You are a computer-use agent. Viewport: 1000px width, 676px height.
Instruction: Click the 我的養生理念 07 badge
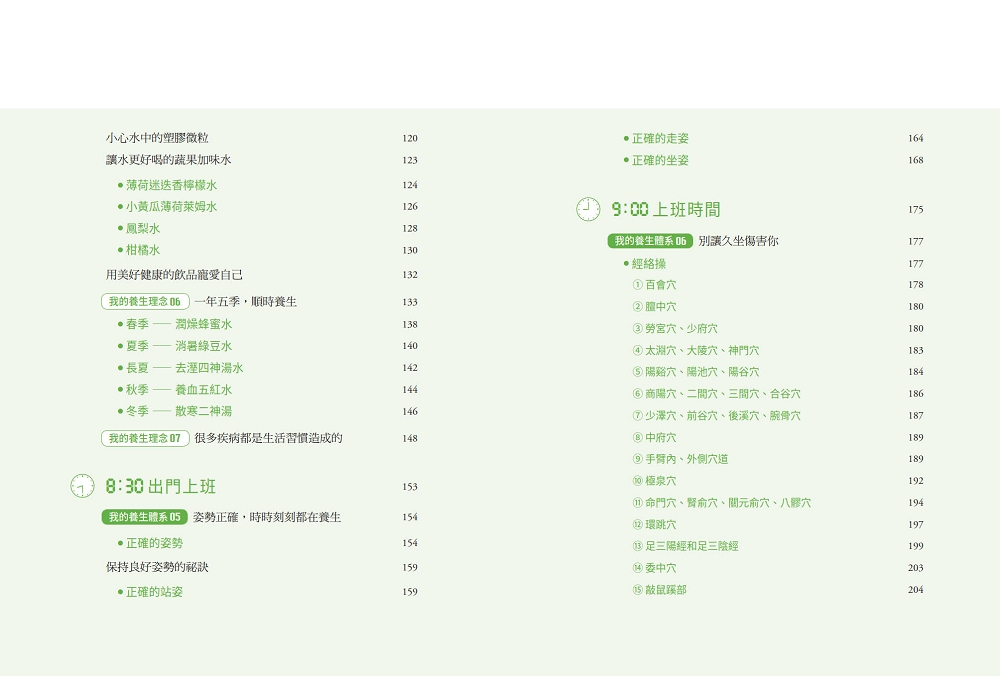(145, 438)
